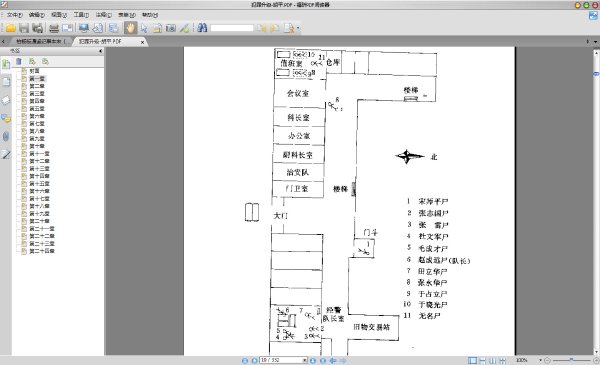Image resolution: width=600 pixels, height=365 pixels.
Task: Click the binoculars Find icon
Action: point(202,28)
